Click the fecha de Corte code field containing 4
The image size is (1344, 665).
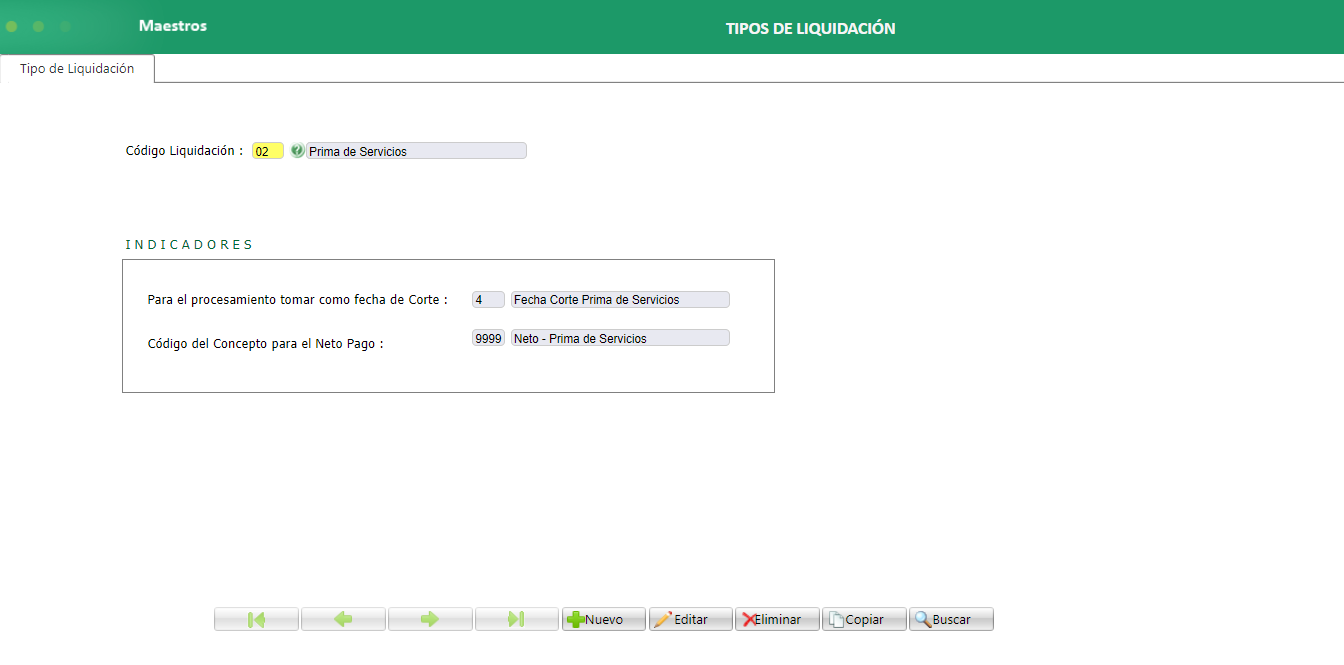(x=488, y=299)
